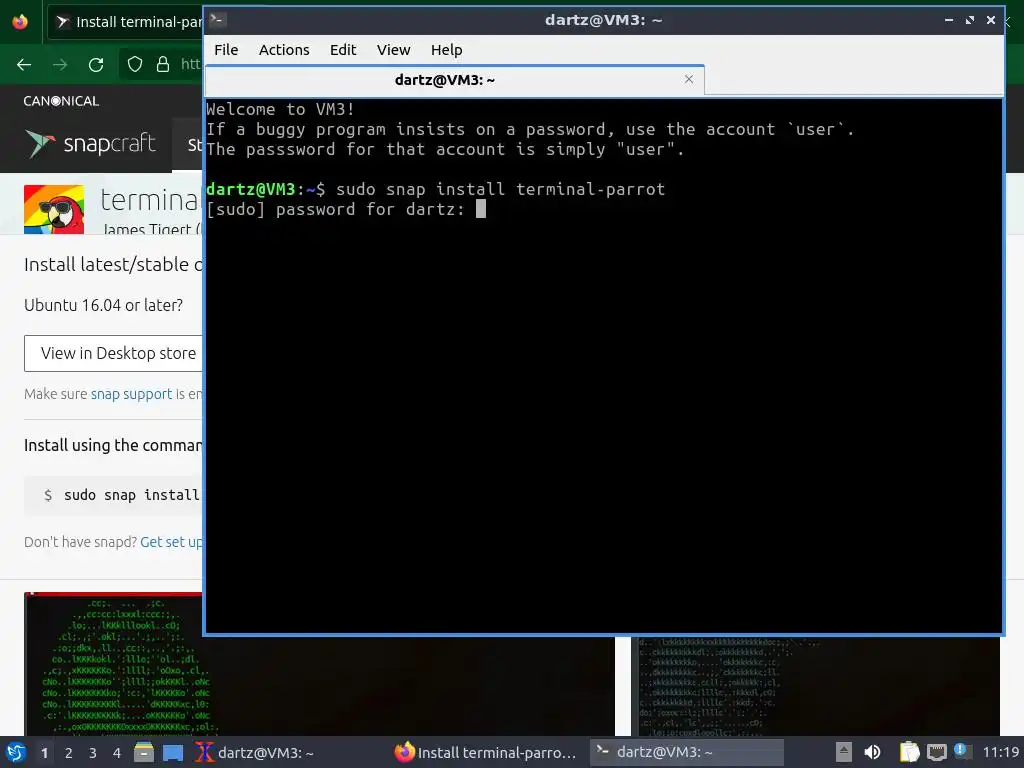Click the padlock site info icon
The width and height of the screenshot is (1024, 768).
click(163, 64)
